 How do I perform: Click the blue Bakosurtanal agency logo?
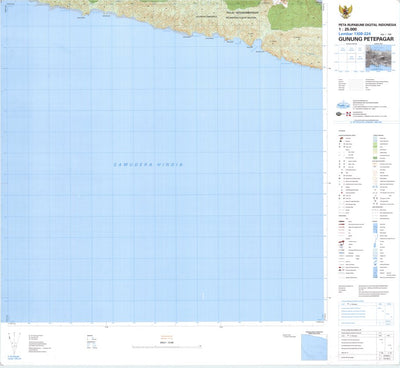coord(343,105)
